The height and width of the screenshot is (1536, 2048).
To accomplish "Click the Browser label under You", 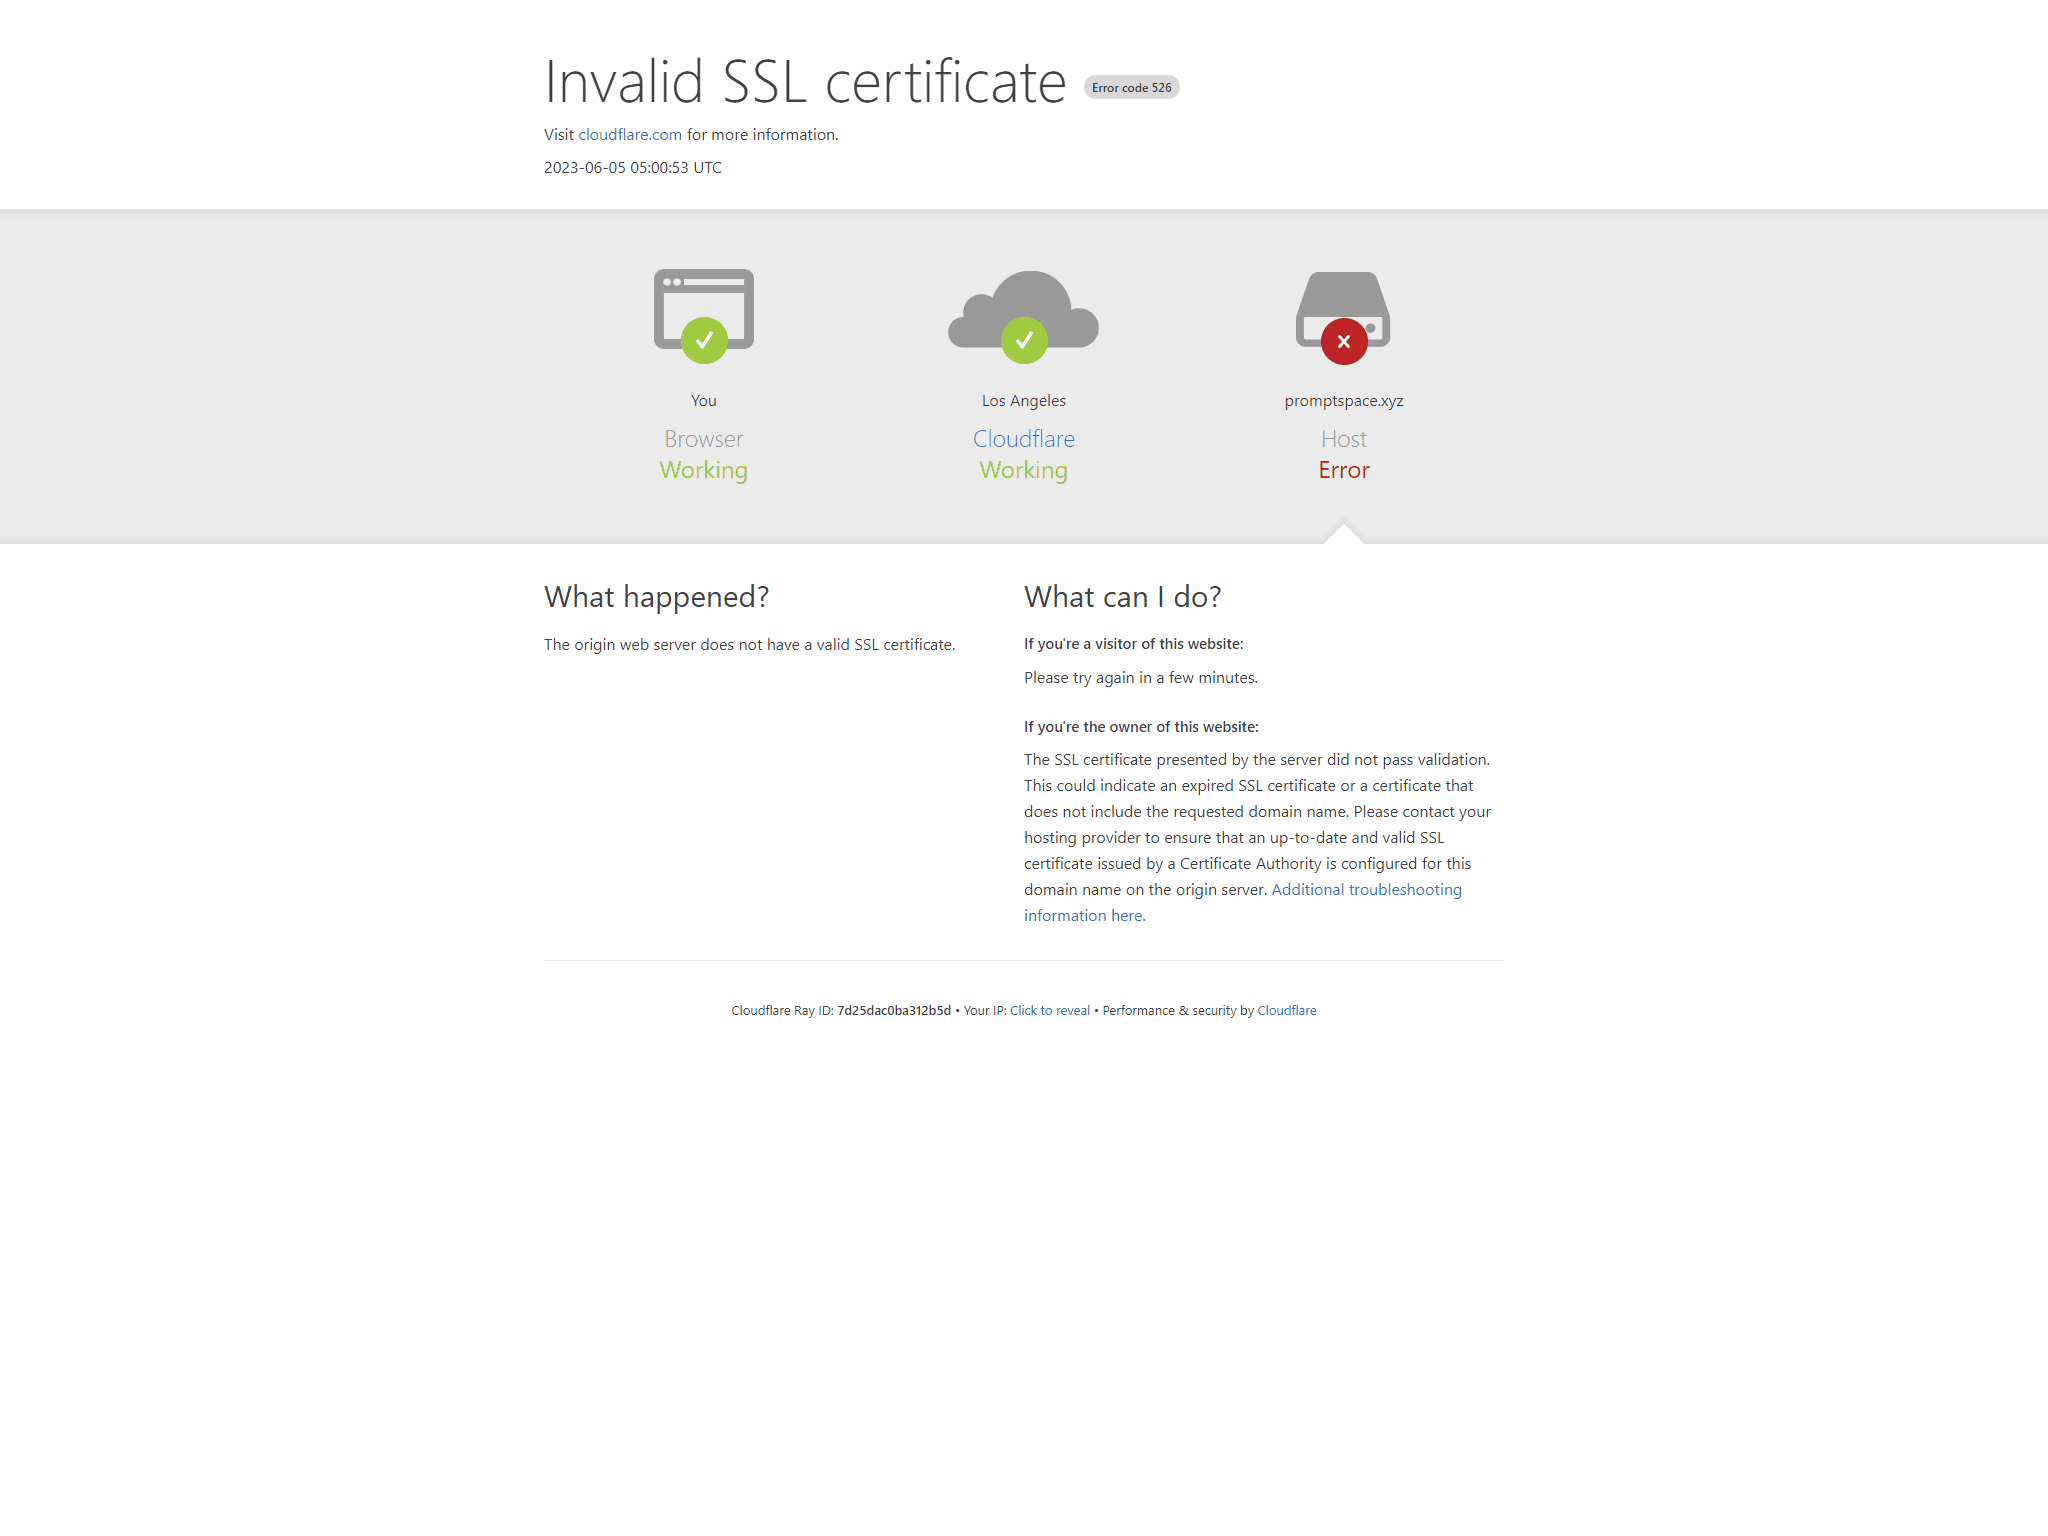I will coord(704,439).
